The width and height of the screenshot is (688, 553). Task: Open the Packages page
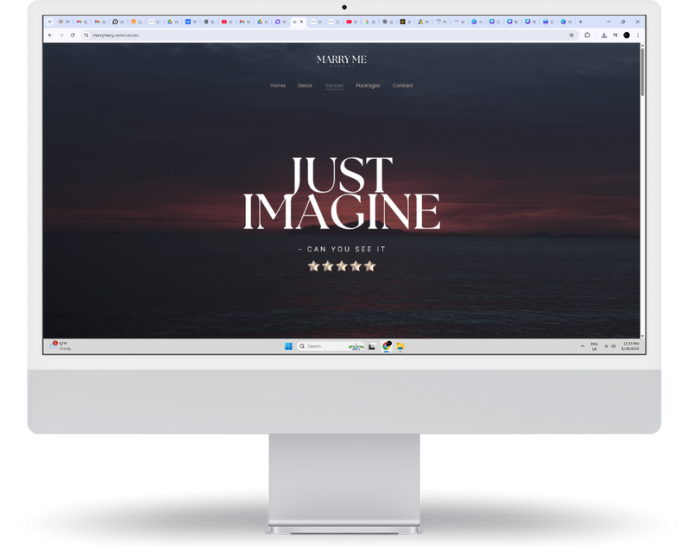coord(368,86)
